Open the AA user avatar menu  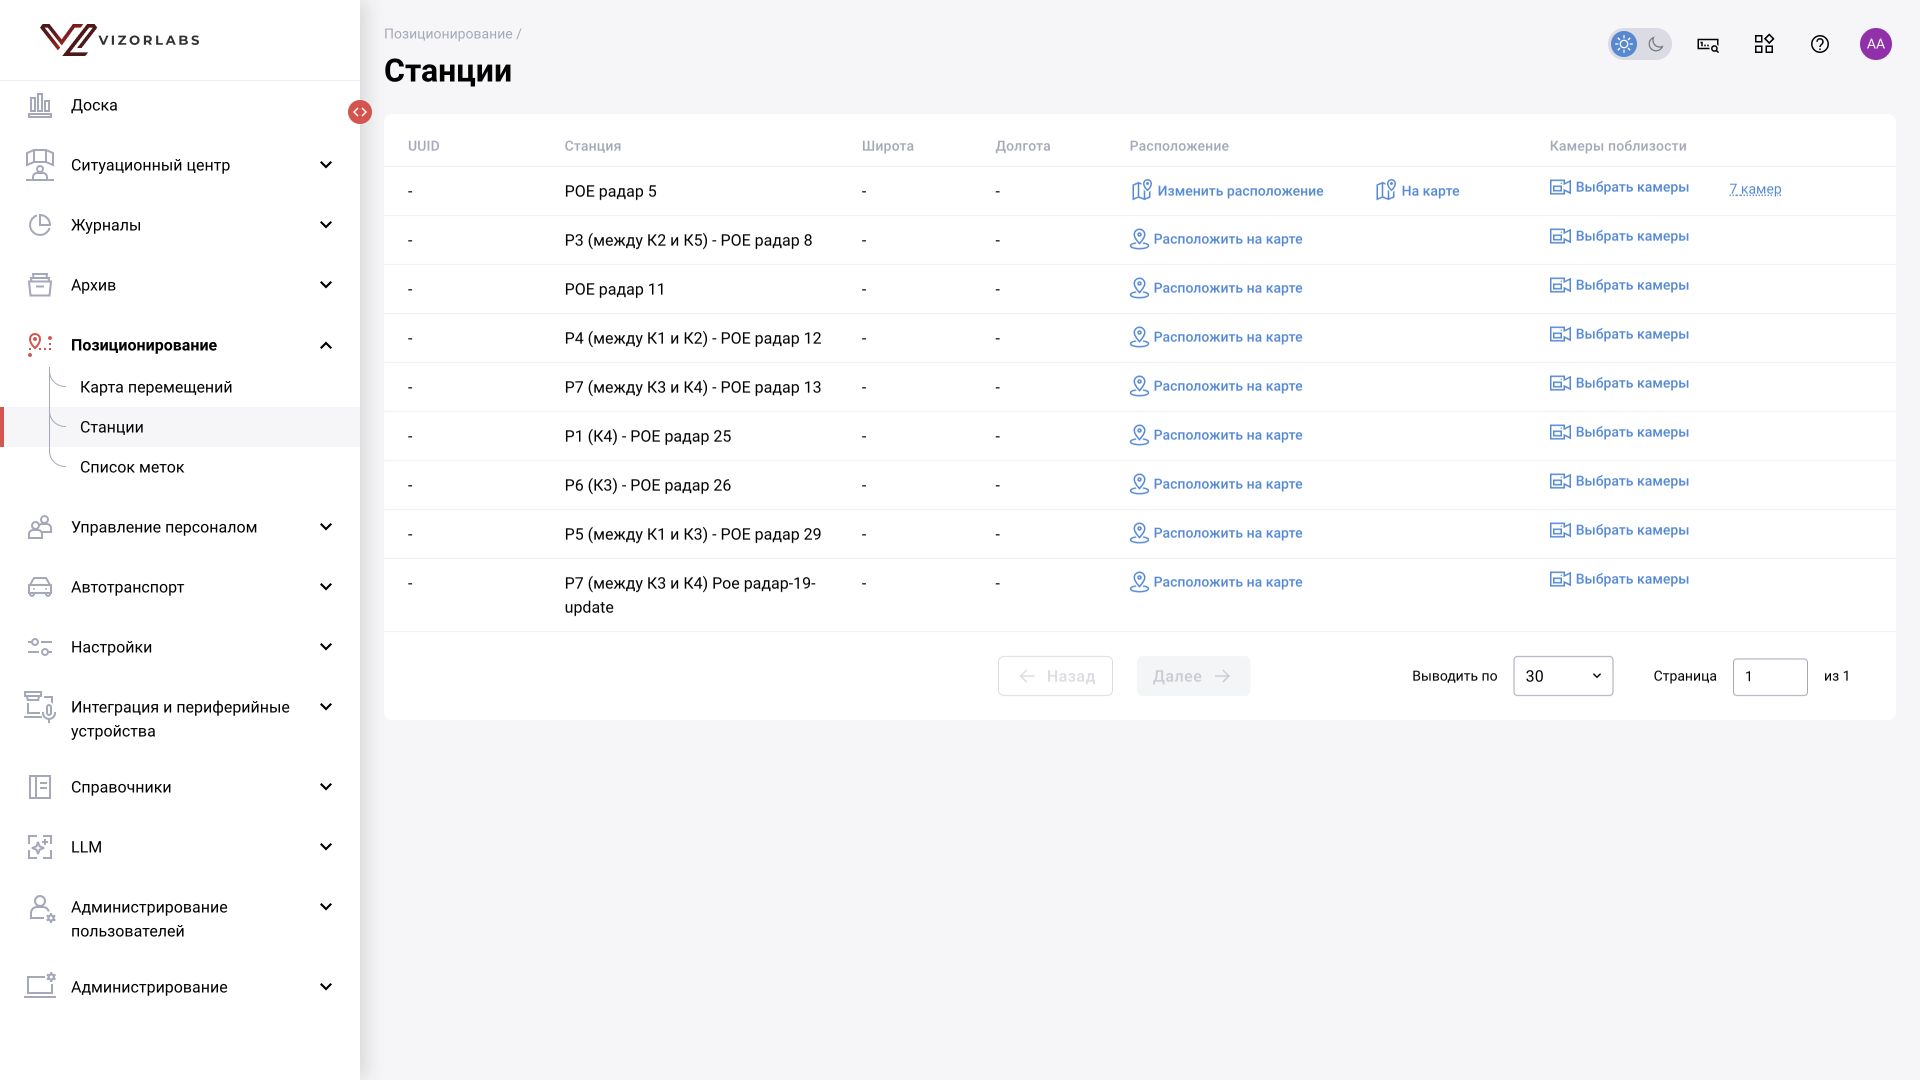pyautogui.click(x=1876, y=44)
